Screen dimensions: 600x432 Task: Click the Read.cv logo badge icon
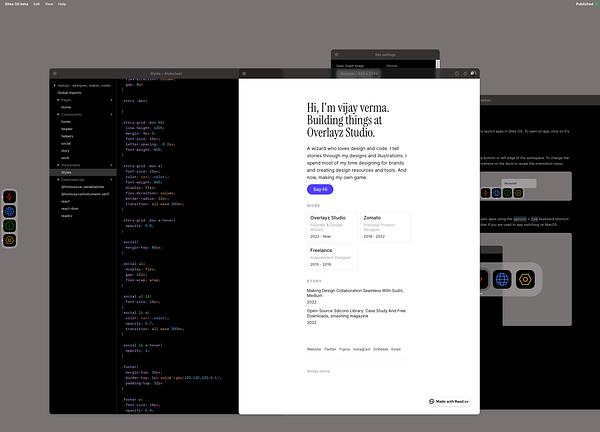(432, 401)
